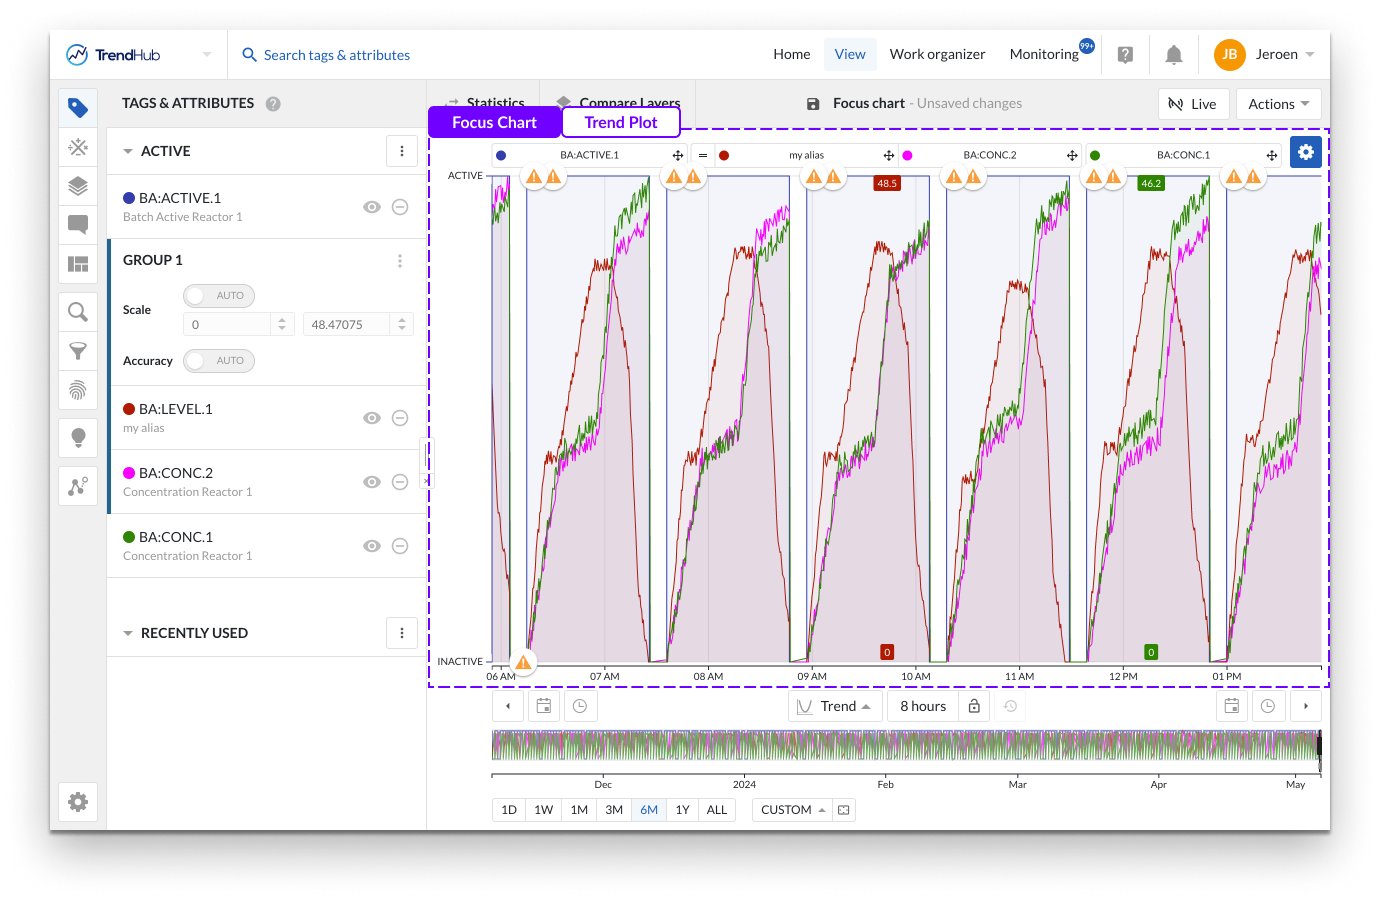1380x900 pixels.
Task: Click the Live button
Action: click(1193, 104)
